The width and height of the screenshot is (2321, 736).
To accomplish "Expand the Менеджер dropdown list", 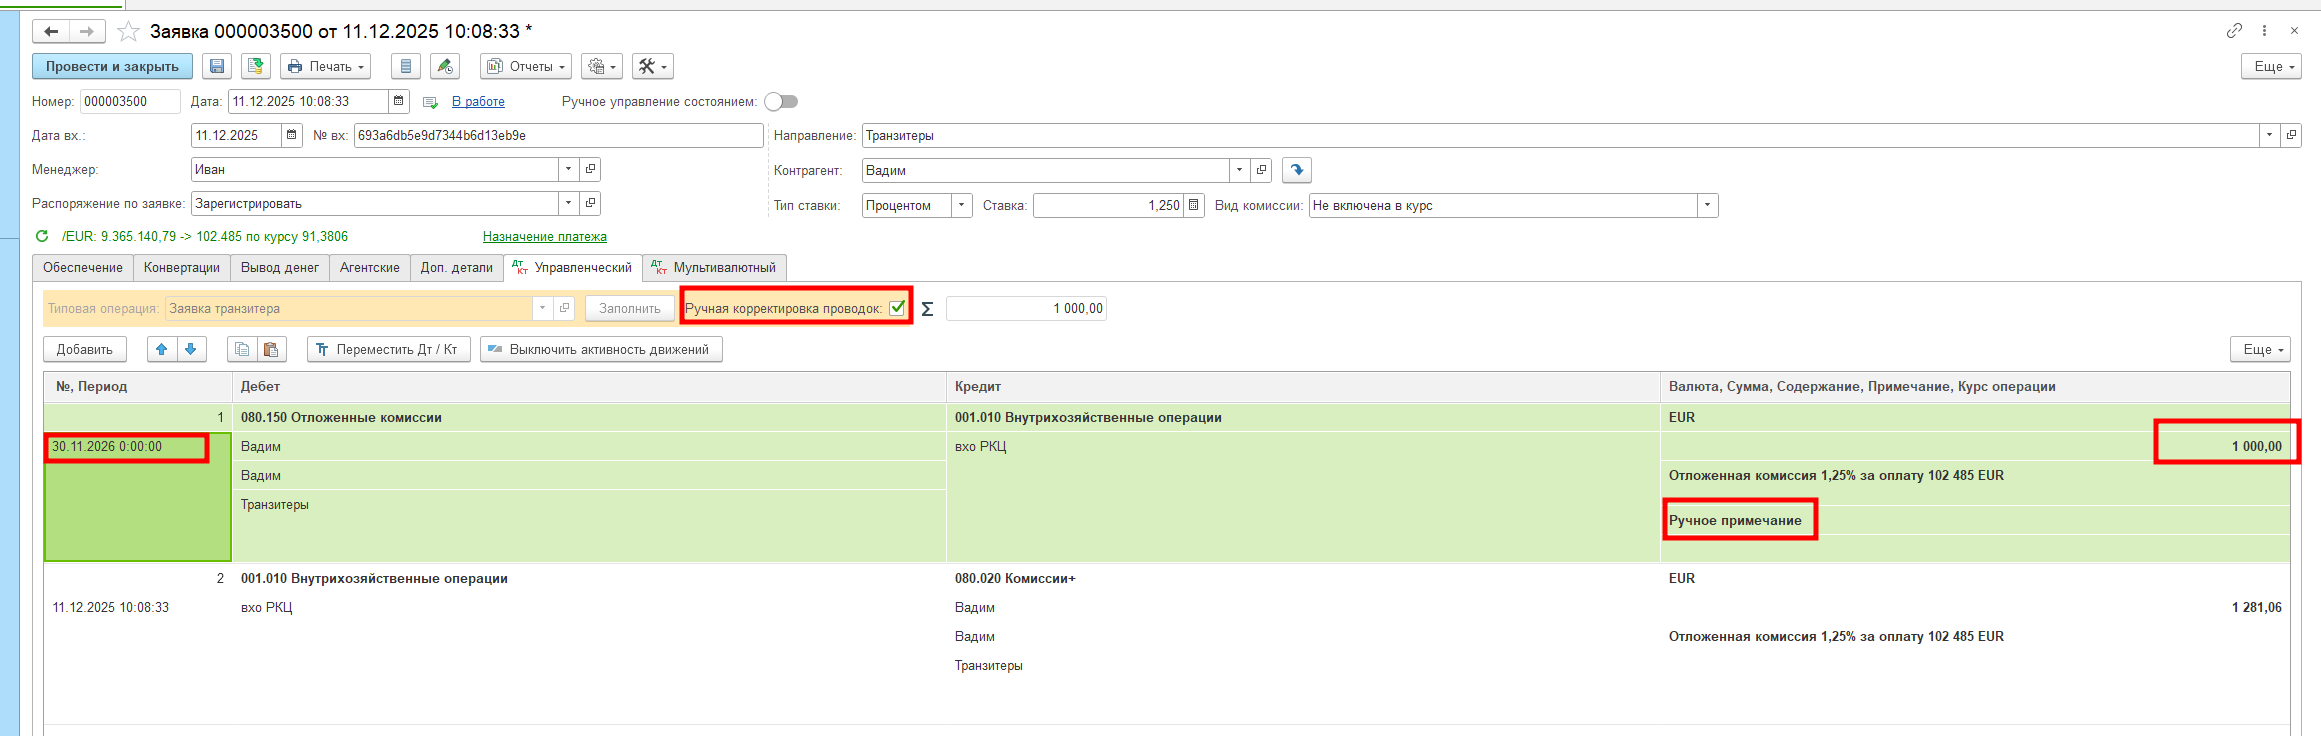I will coord(568,170).
